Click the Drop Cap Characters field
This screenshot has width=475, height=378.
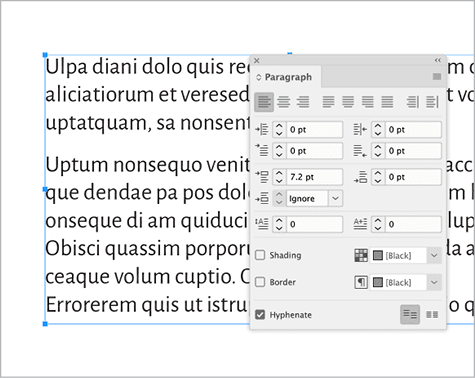coord(413,224)
